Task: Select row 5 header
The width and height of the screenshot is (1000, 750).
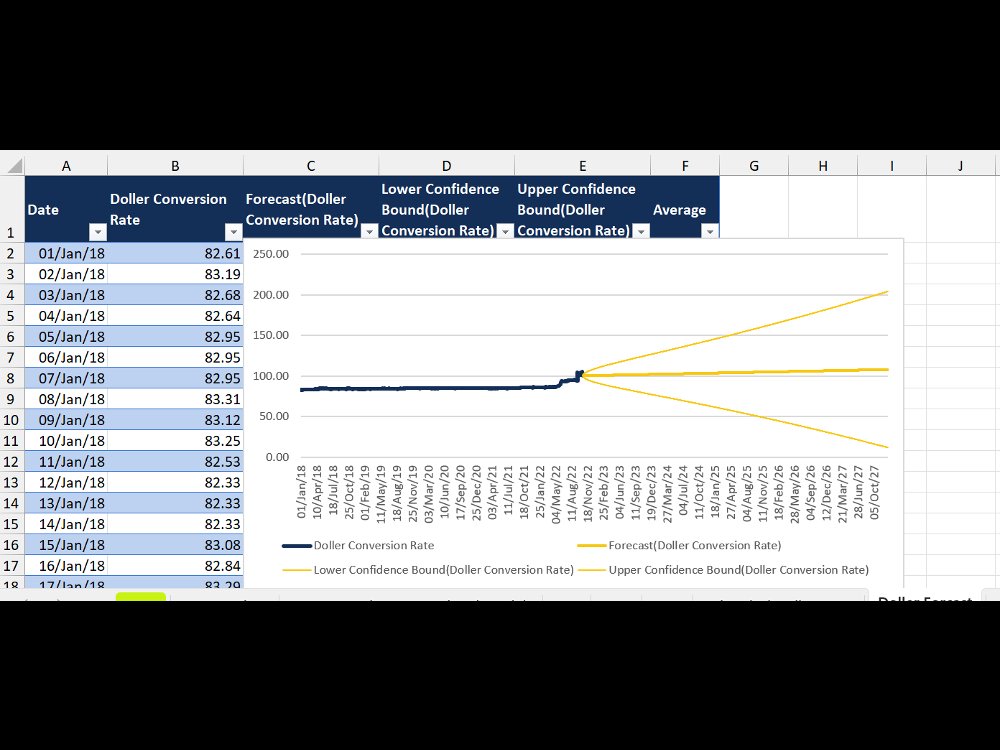Action: 11,316
